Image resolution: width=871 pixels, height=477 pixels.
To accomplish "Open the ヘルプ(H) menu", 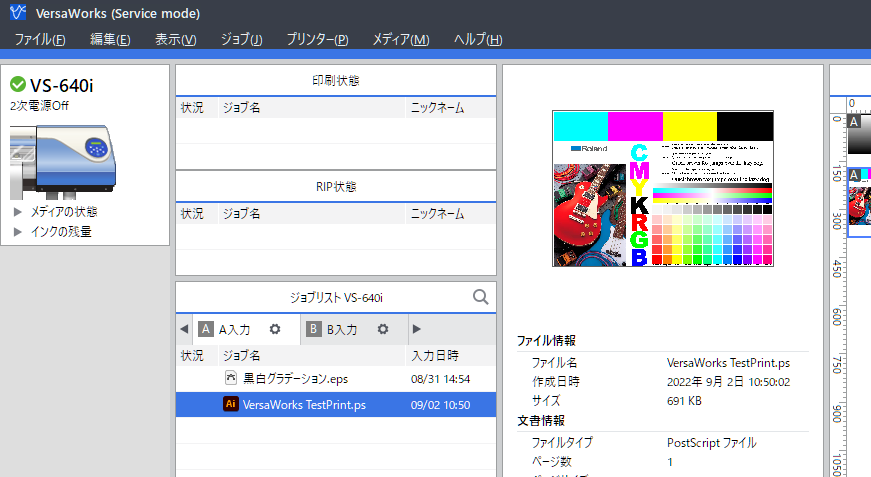I will point(478,39).
